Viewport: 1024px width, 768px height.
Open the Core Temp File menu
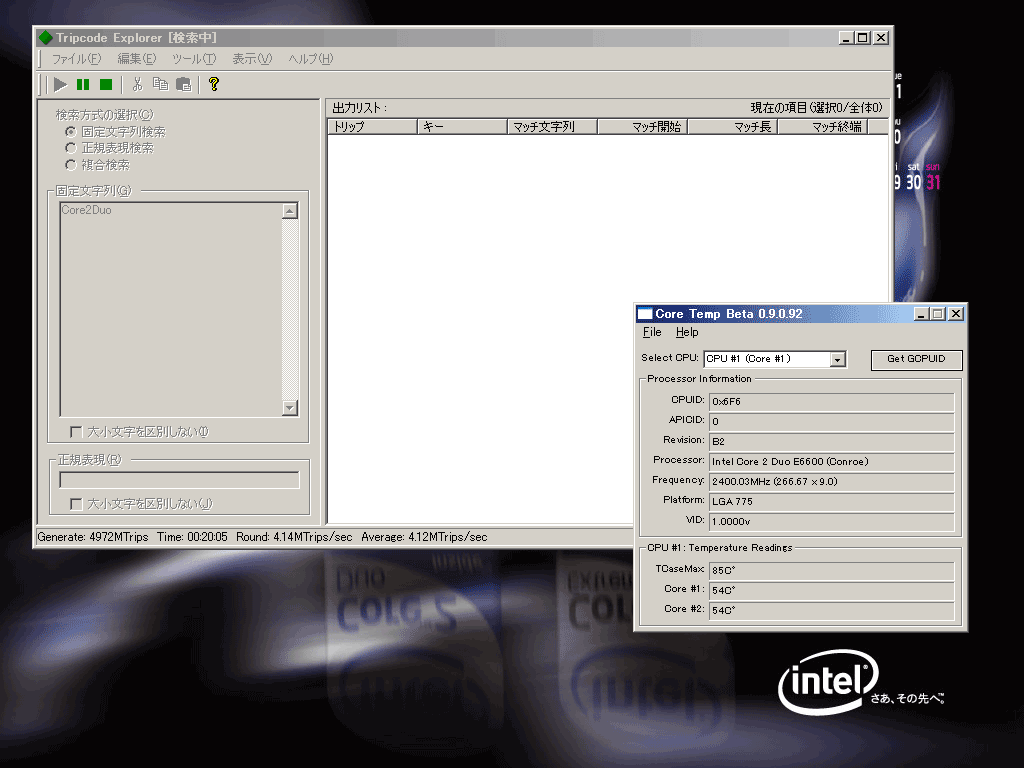[x=652, y=332]
